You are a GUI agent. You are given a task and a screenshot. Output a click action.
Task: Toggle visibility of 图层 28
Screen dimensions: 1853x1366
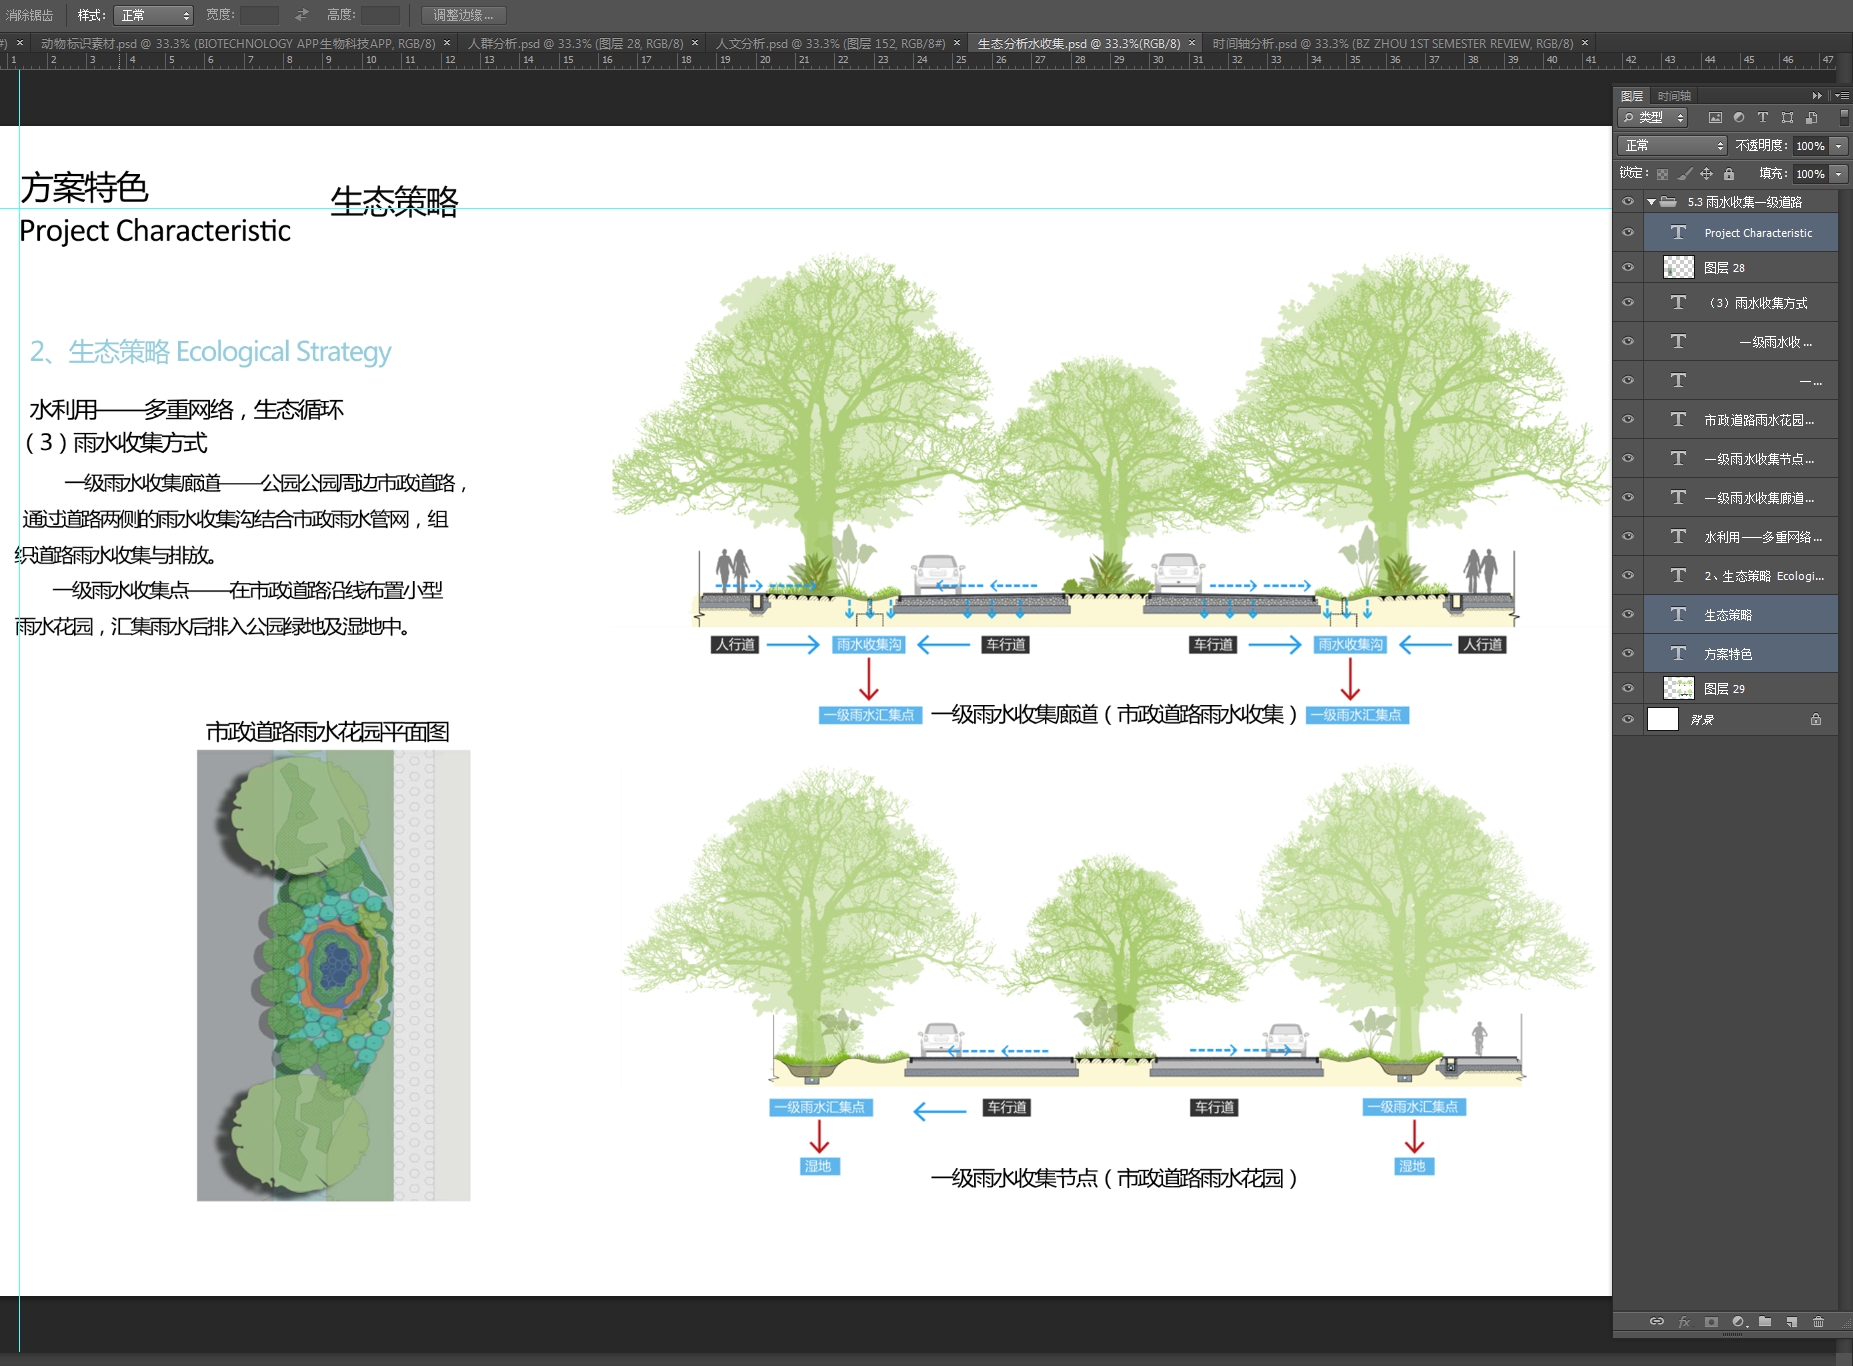pyautogui.click(x=1628, y=268)
